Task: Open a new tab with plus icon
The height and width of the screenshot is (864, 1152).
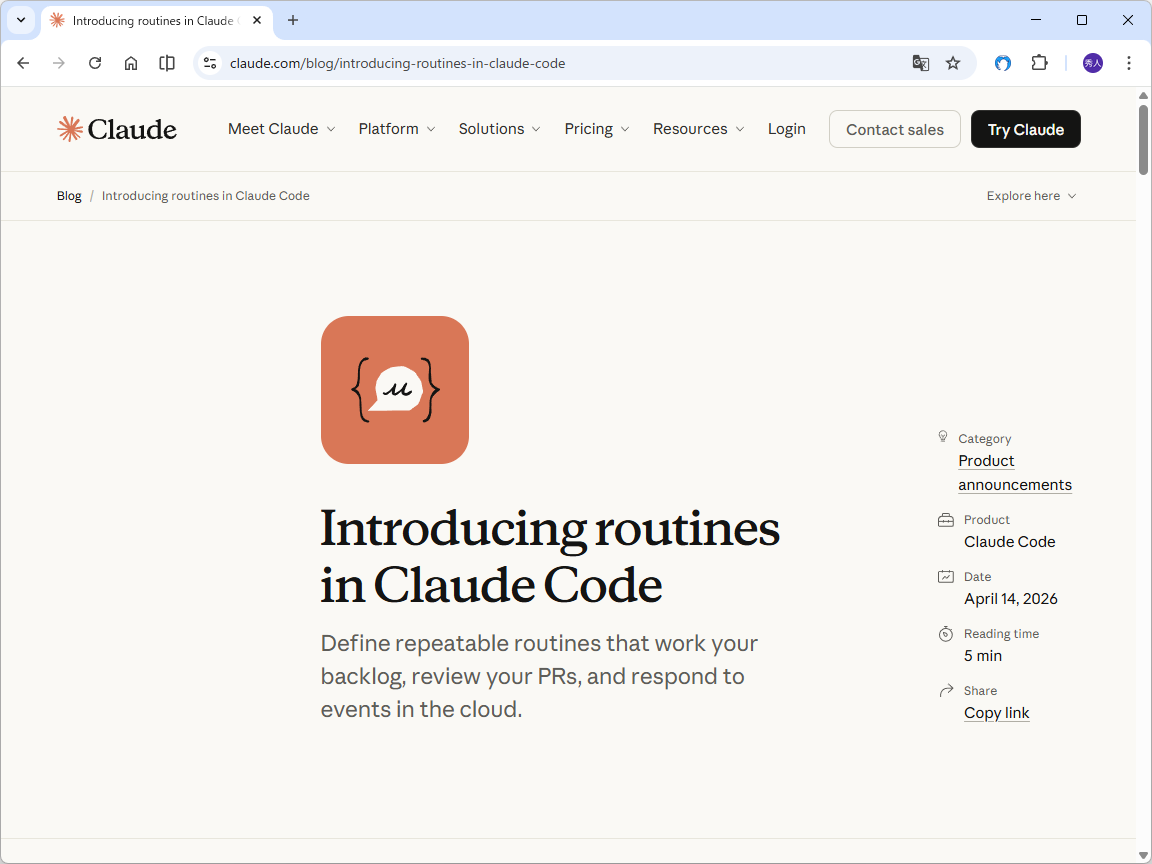Action: tap(293, 21)
